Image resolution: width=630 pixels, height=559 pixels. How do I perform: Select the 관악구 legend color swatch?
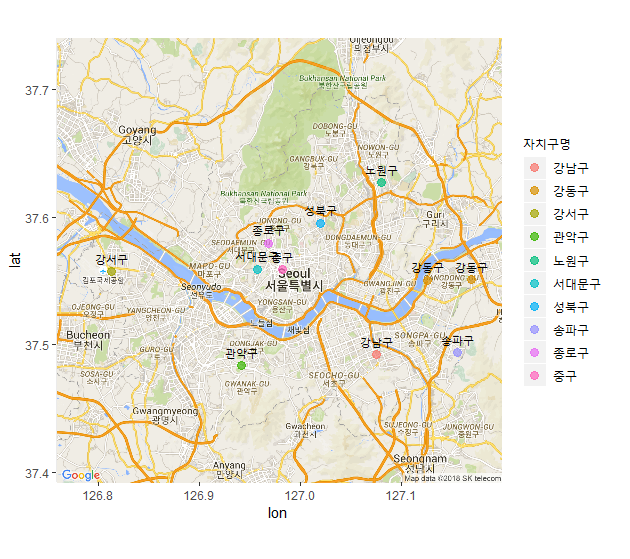[x=534, y=237]
